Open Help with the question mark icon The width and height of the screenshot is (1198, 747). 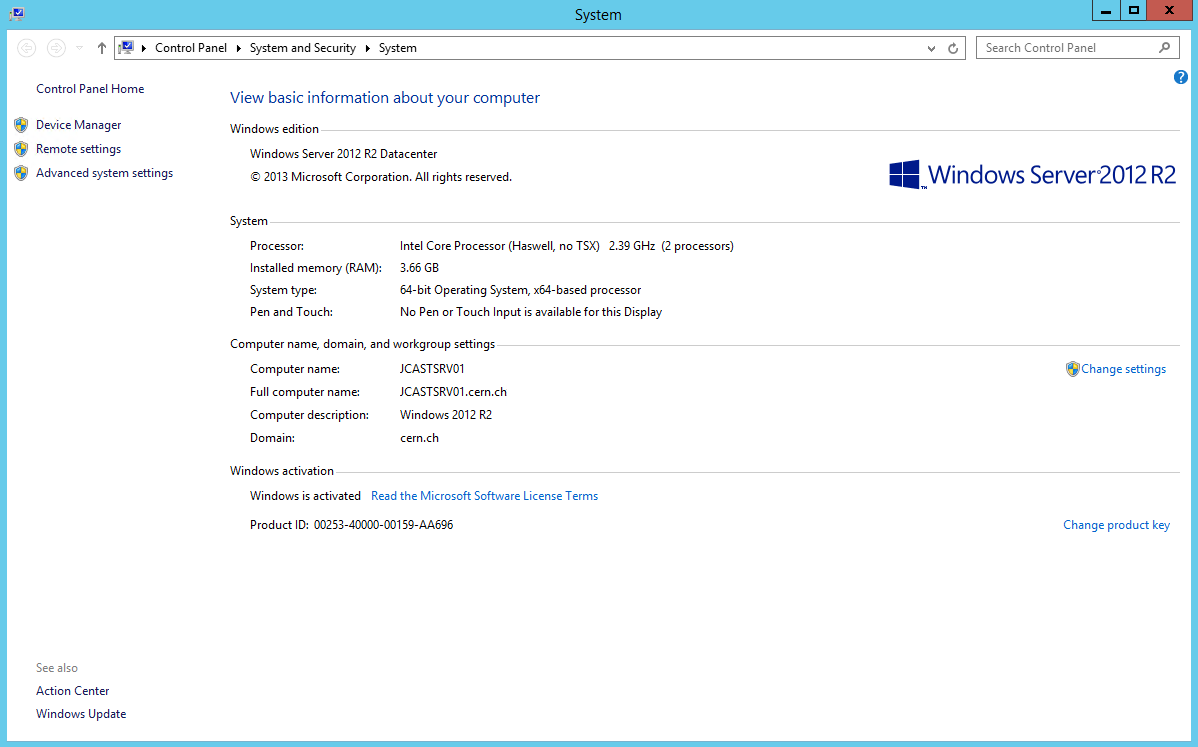pos(1180,77)
